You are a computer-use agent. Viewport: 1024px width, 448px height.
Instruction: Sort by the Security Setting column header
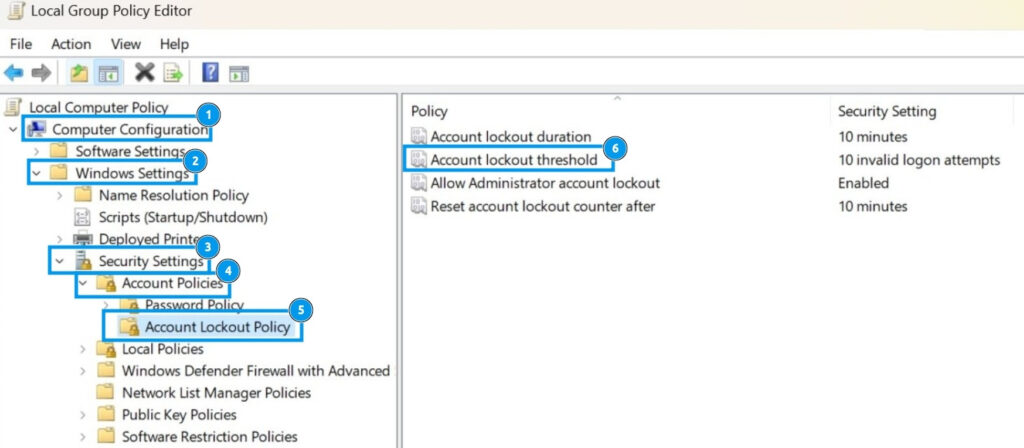887,112
